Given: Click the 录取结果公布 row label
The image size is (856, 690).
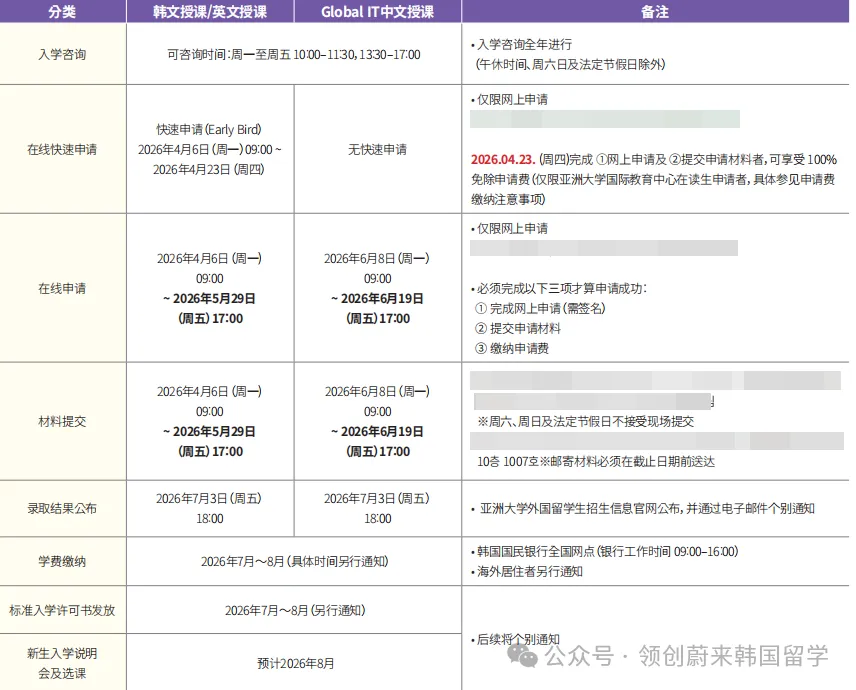Looking at the screenshot, I should pos(62,508).
